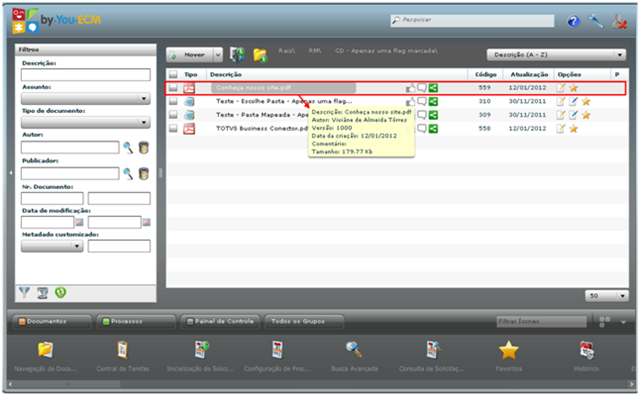Open calendar for first Data de modificação
This screenshot has height=396, width=640.
tap(79, 222)
